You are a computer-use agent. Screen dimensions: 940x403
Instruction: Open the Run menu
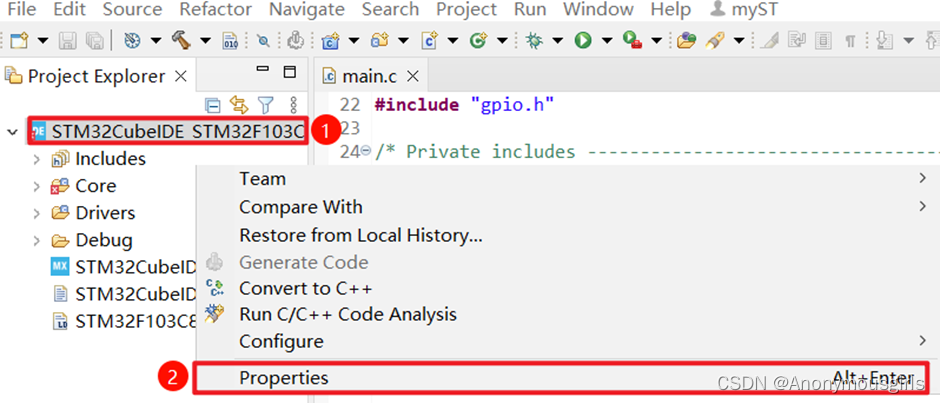coord(530,10)
